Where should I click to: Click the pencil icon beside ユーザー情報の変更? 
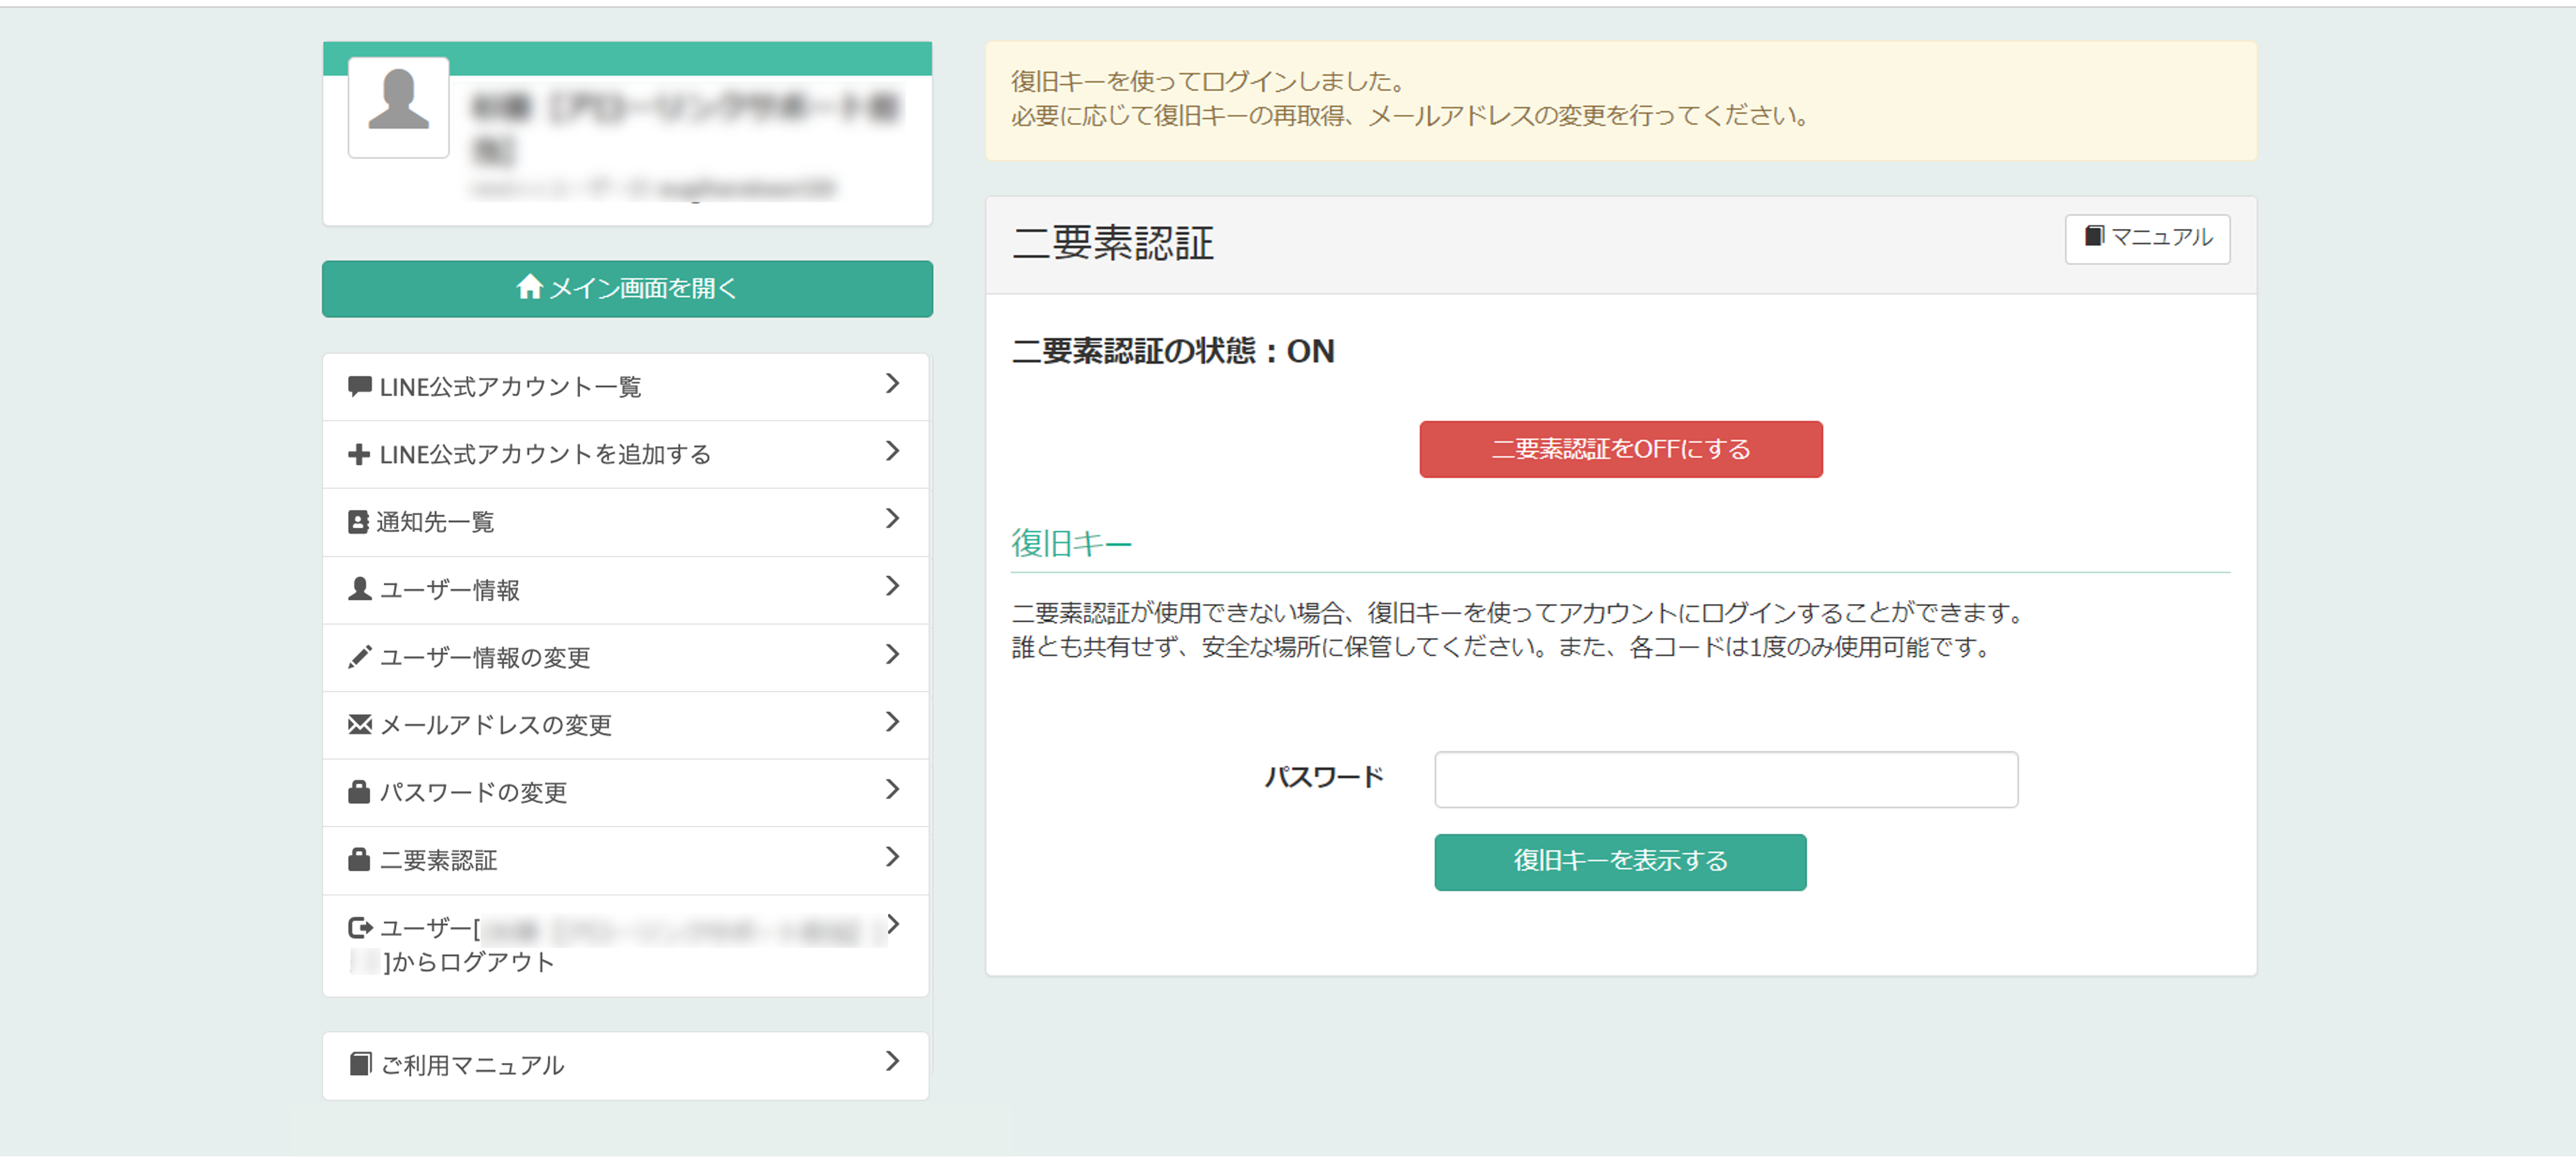click(x=359, y=657)
